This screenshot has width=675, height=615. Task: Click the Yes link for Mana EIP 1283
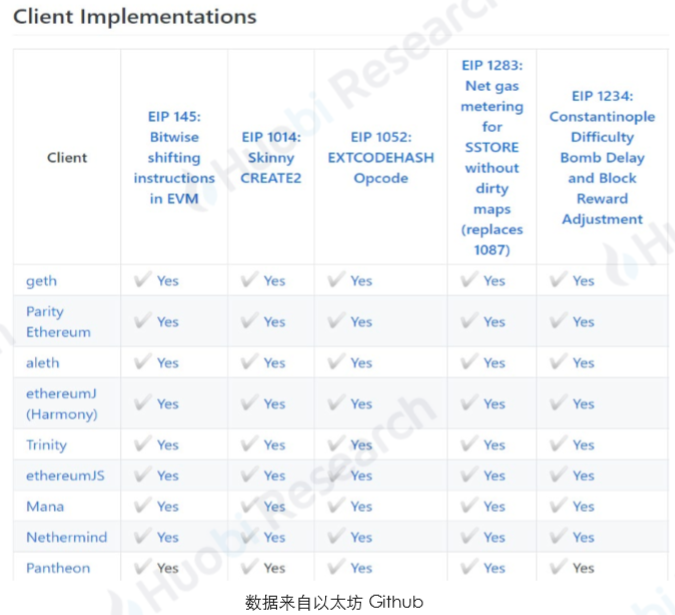(x=494, y=507)
